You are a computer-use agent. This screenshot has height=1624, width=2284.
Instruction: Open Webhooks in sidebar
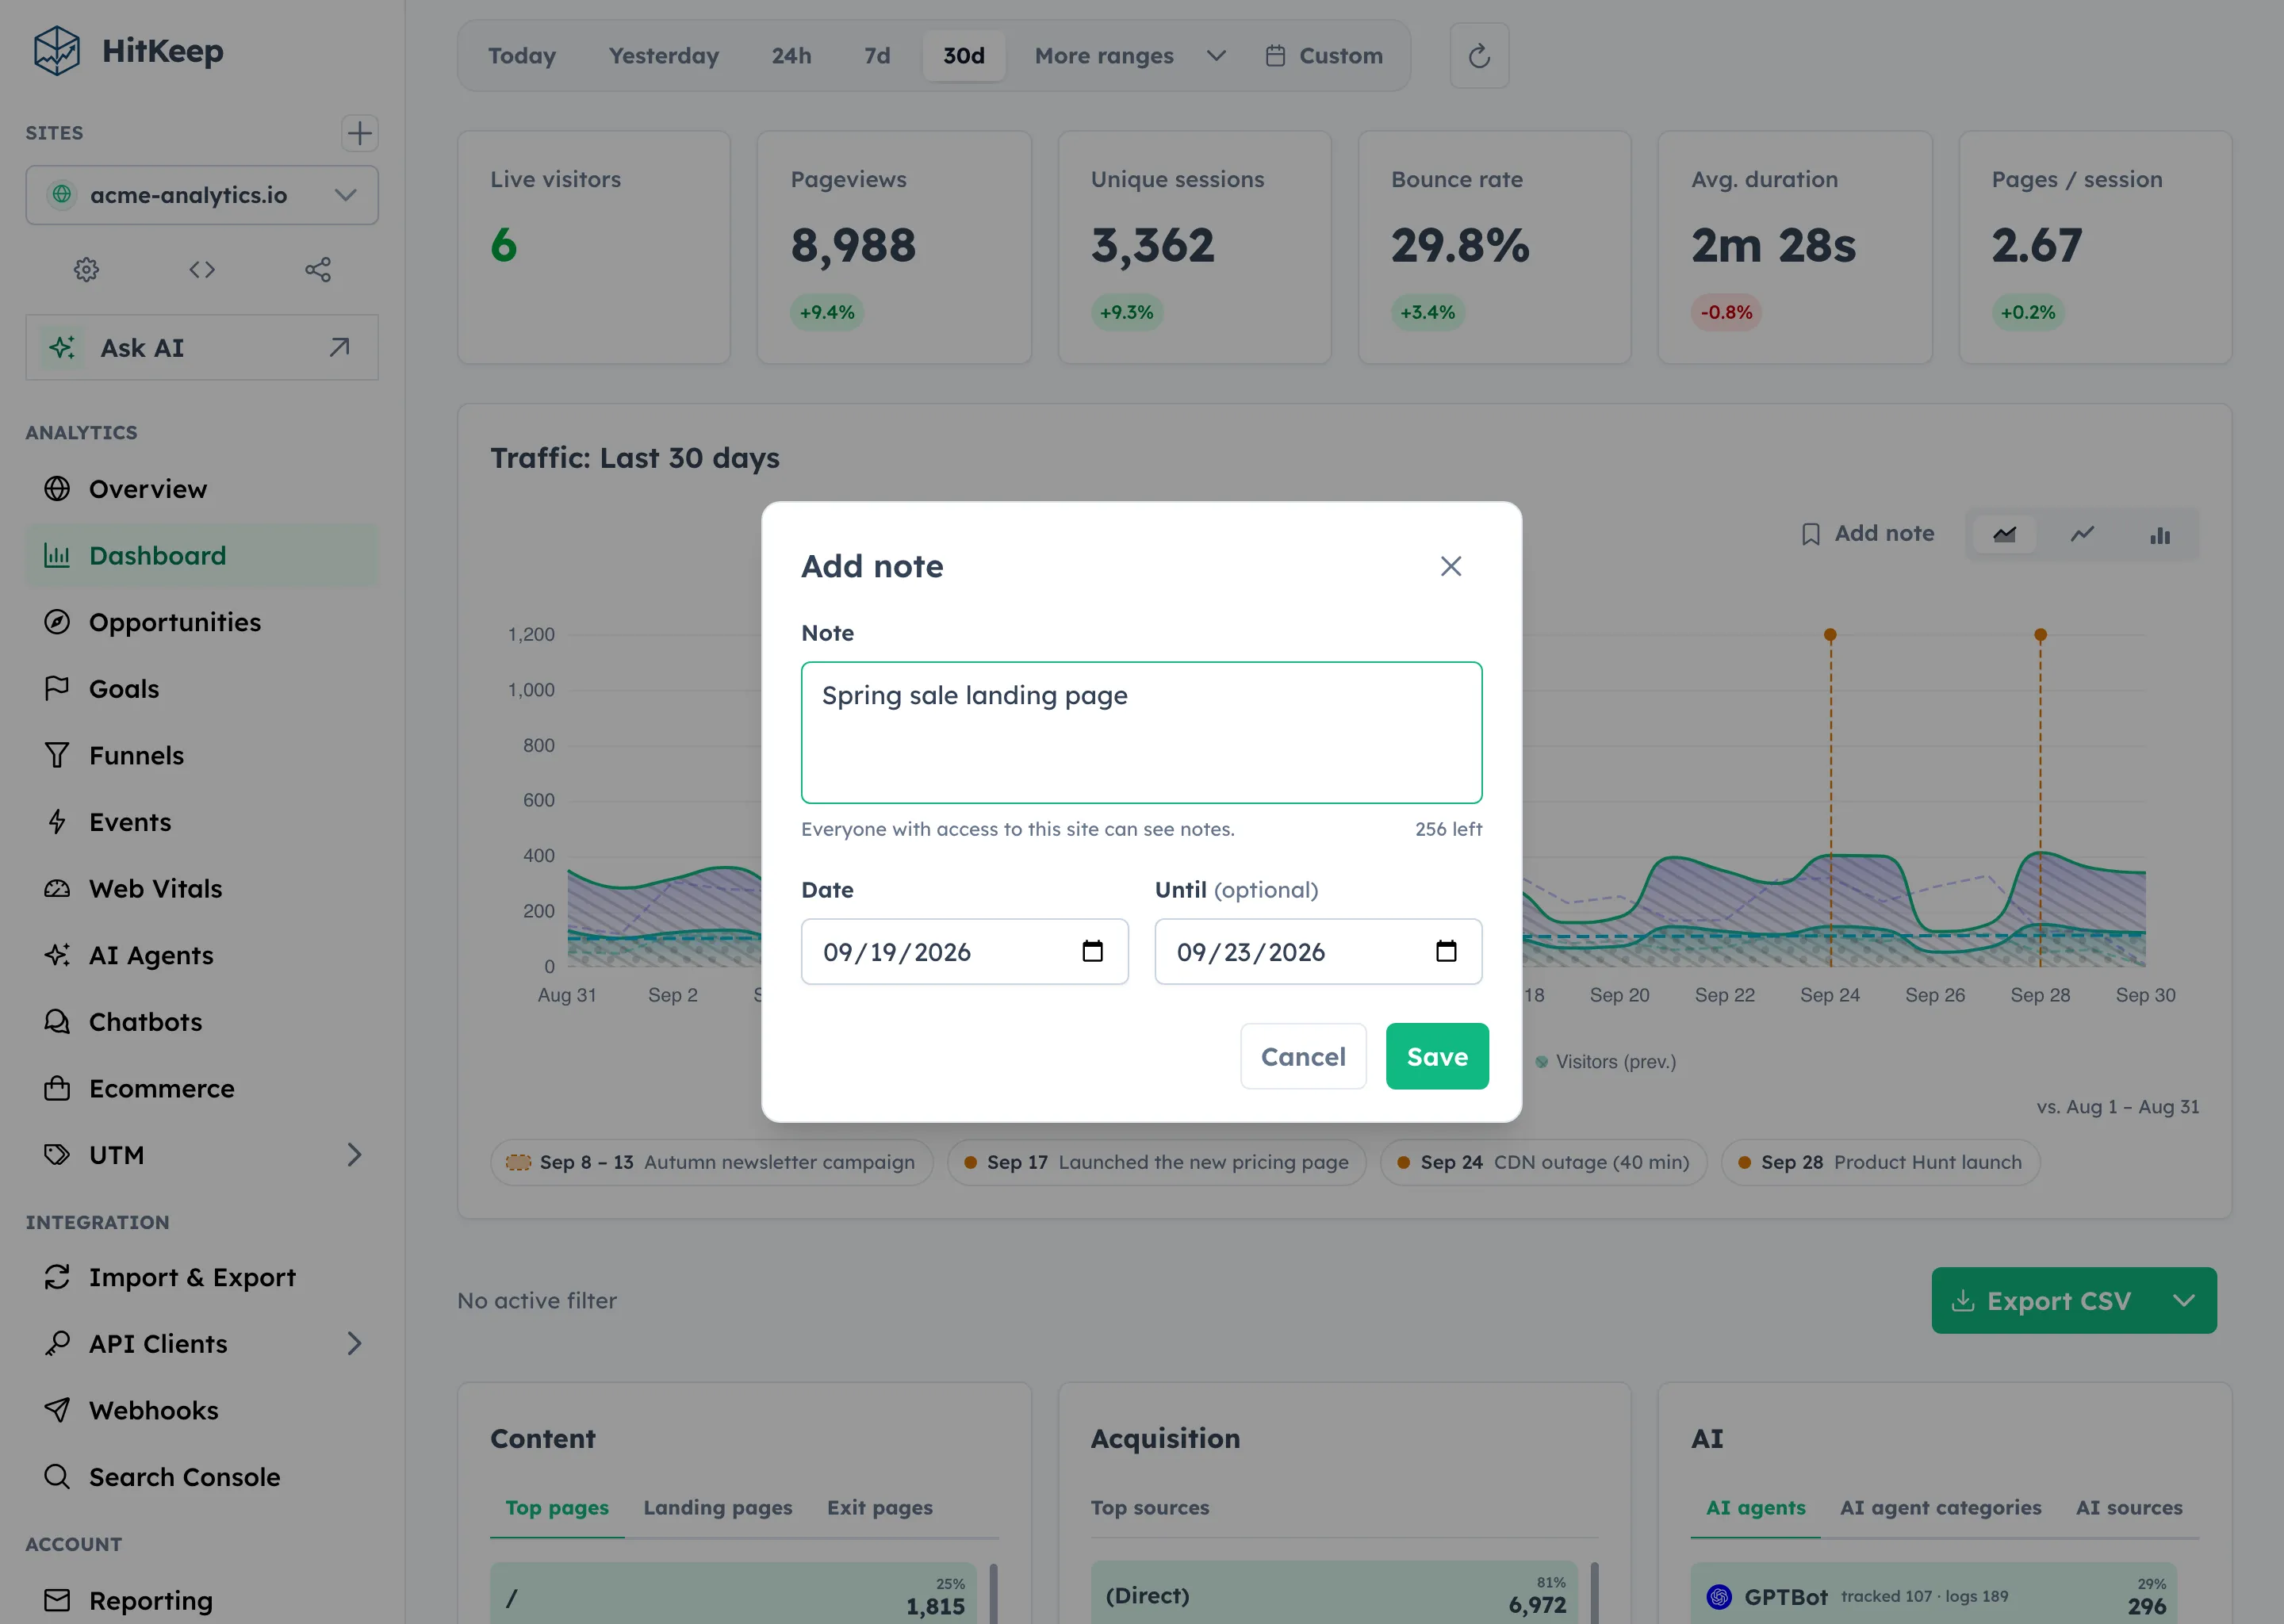coord(202,1410)
